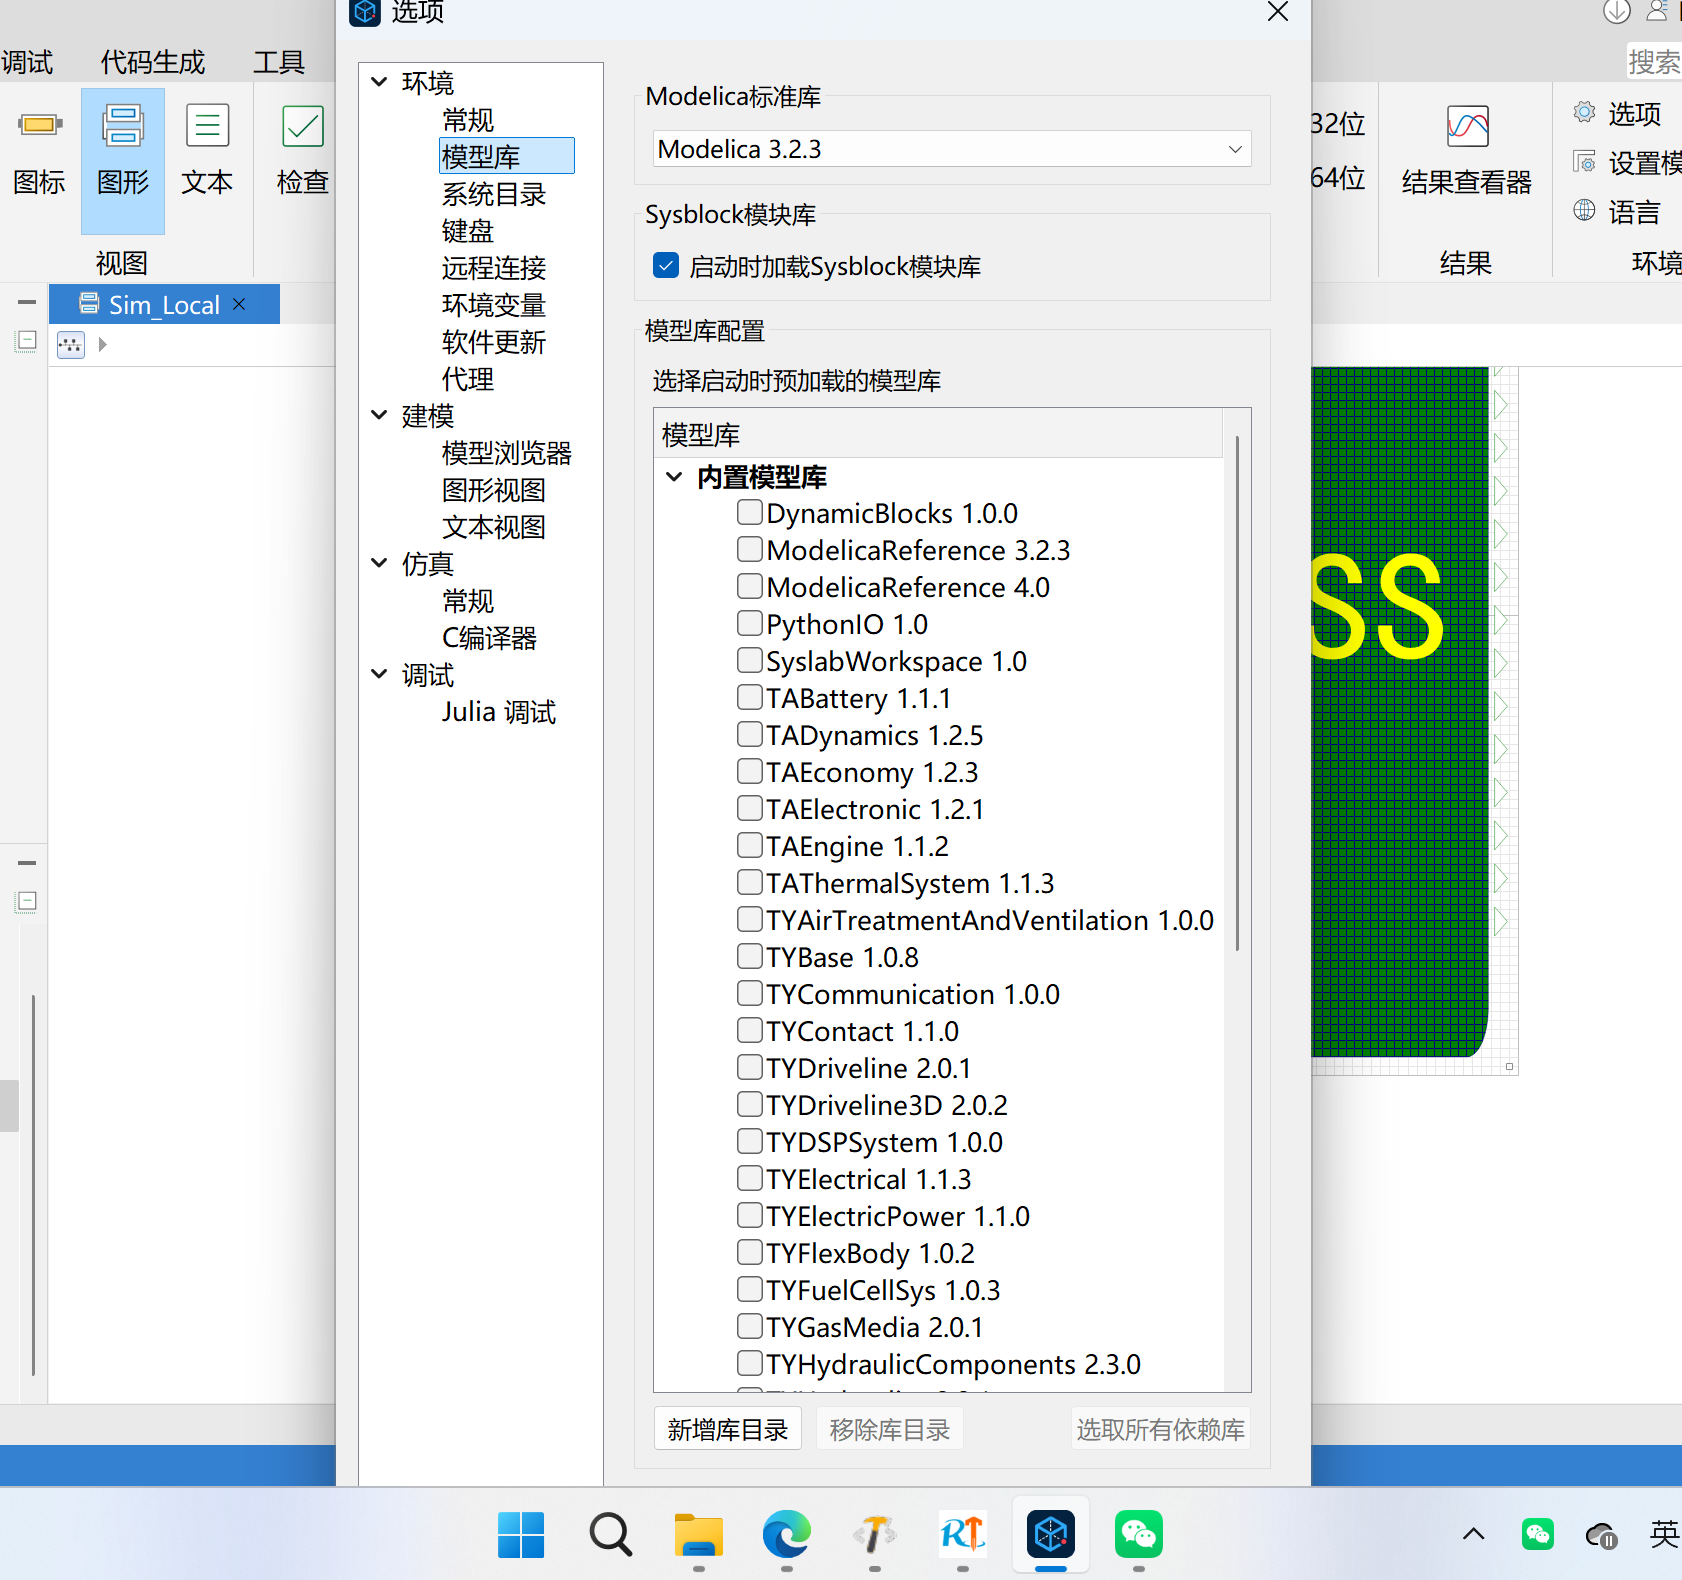Uncheck 启动时加载Sysblock模块库 checkbox
Image resolution: width=1682 pixels, height=1580 pixels.
pyautogui.click(x=666, y=265)
